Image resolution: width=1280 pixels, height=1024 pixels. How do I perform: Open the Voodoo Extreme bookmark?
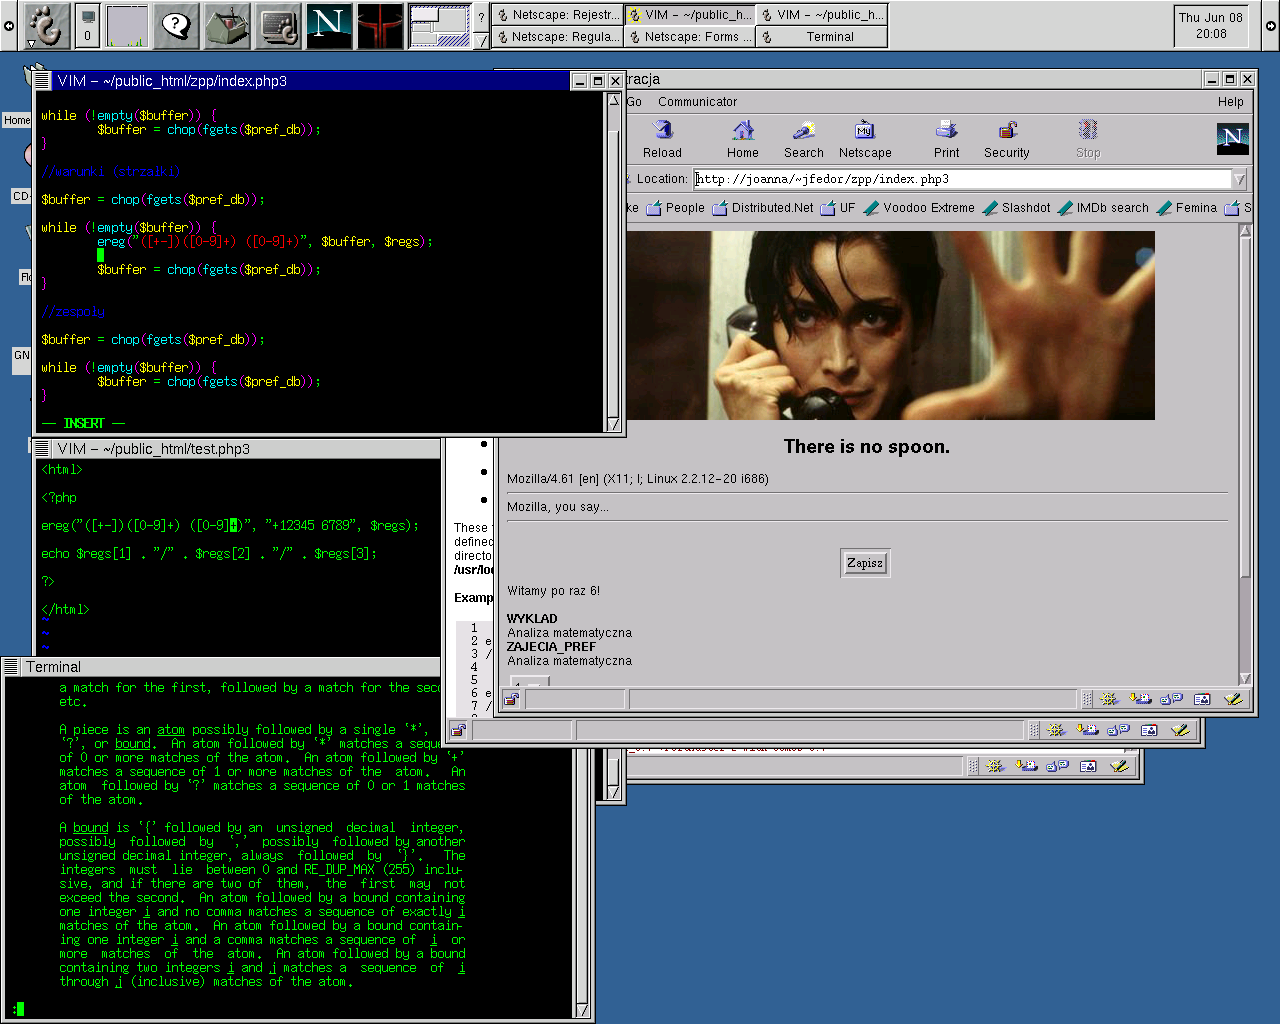[918, 208]
